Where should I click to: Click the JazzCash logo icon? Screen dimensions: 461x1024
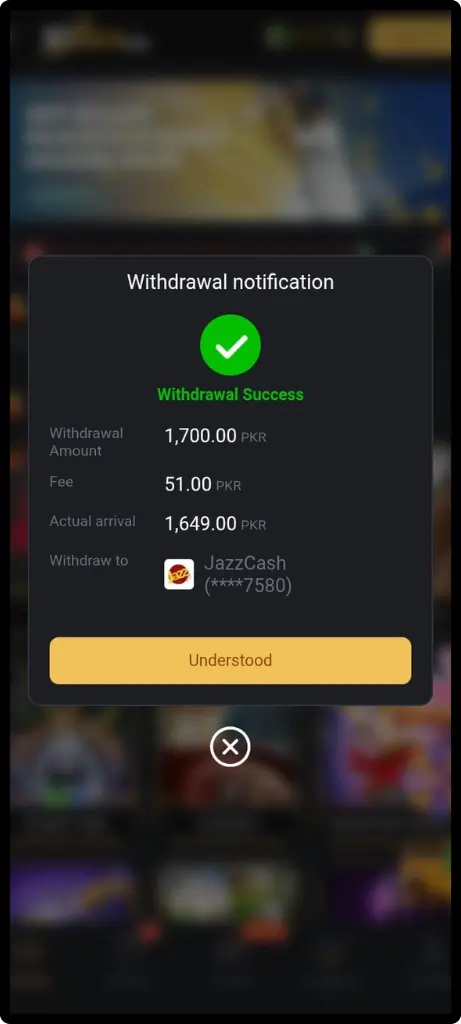[x=179, y=574]
